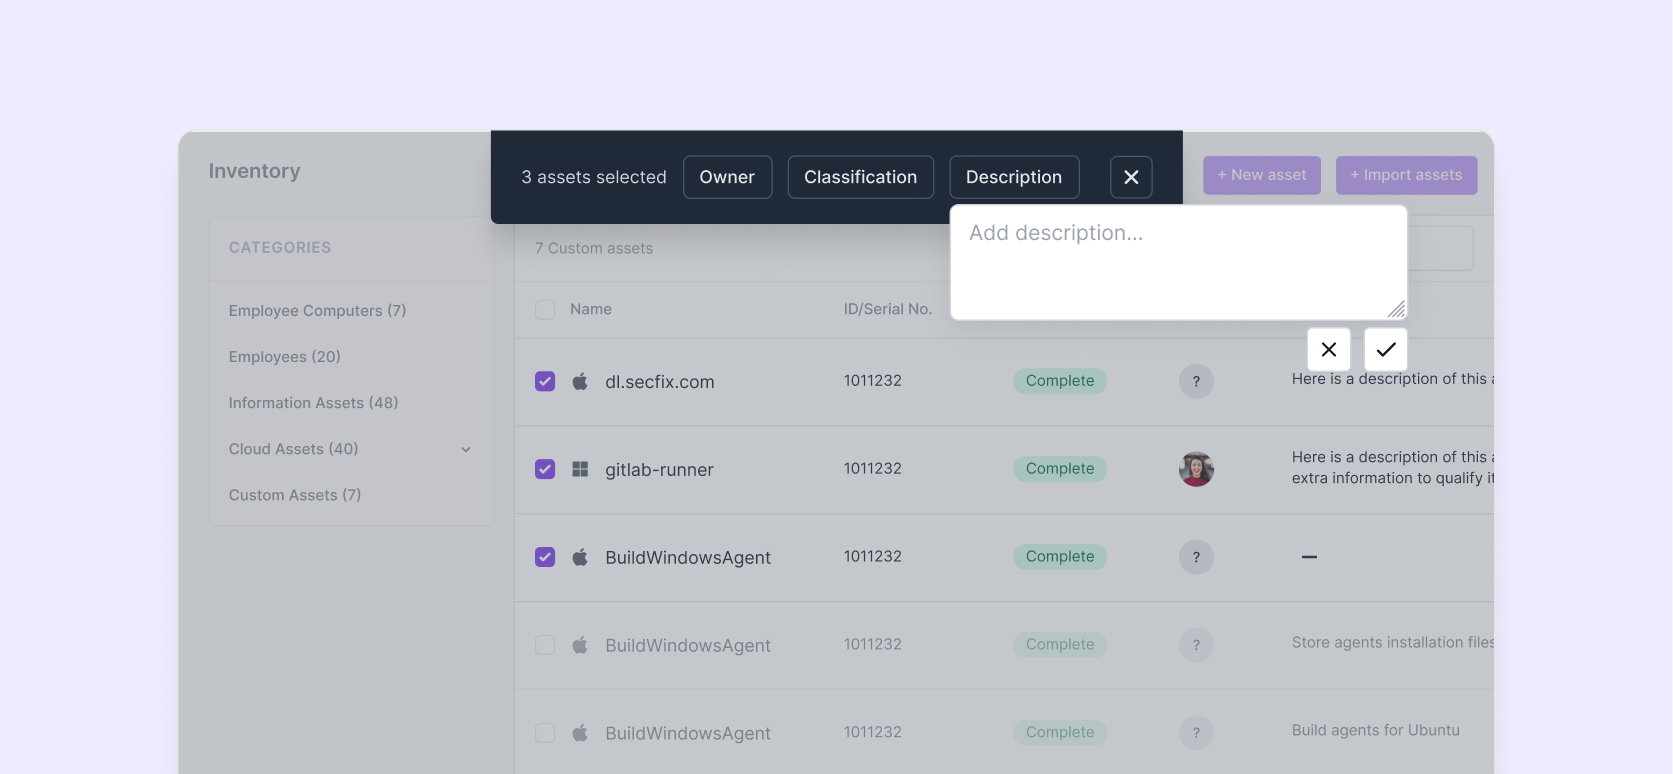This screenshot has width=1673, height=774.
Task: Click the Windows icon beside gitlab-runner
Action: point(580,469)
